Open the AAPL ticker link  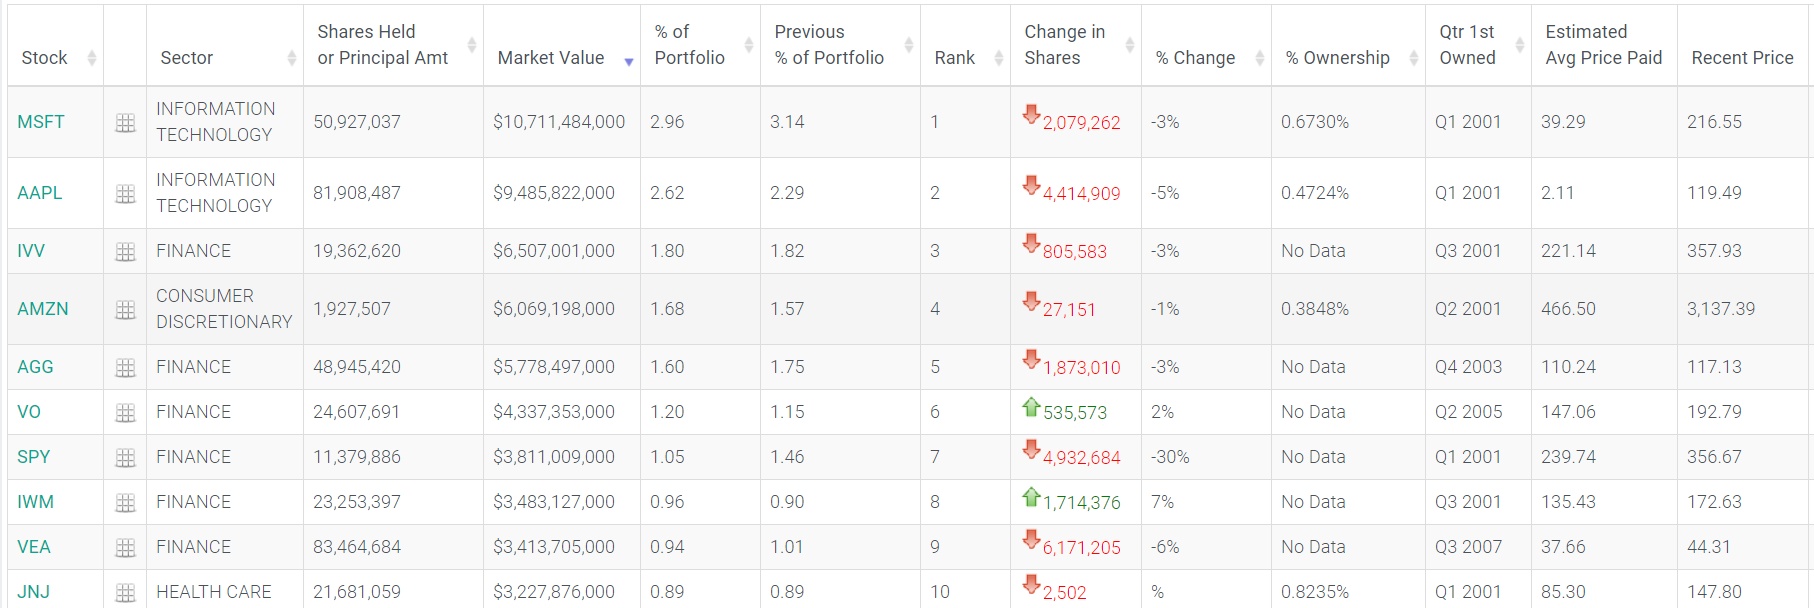pos(40,193)
